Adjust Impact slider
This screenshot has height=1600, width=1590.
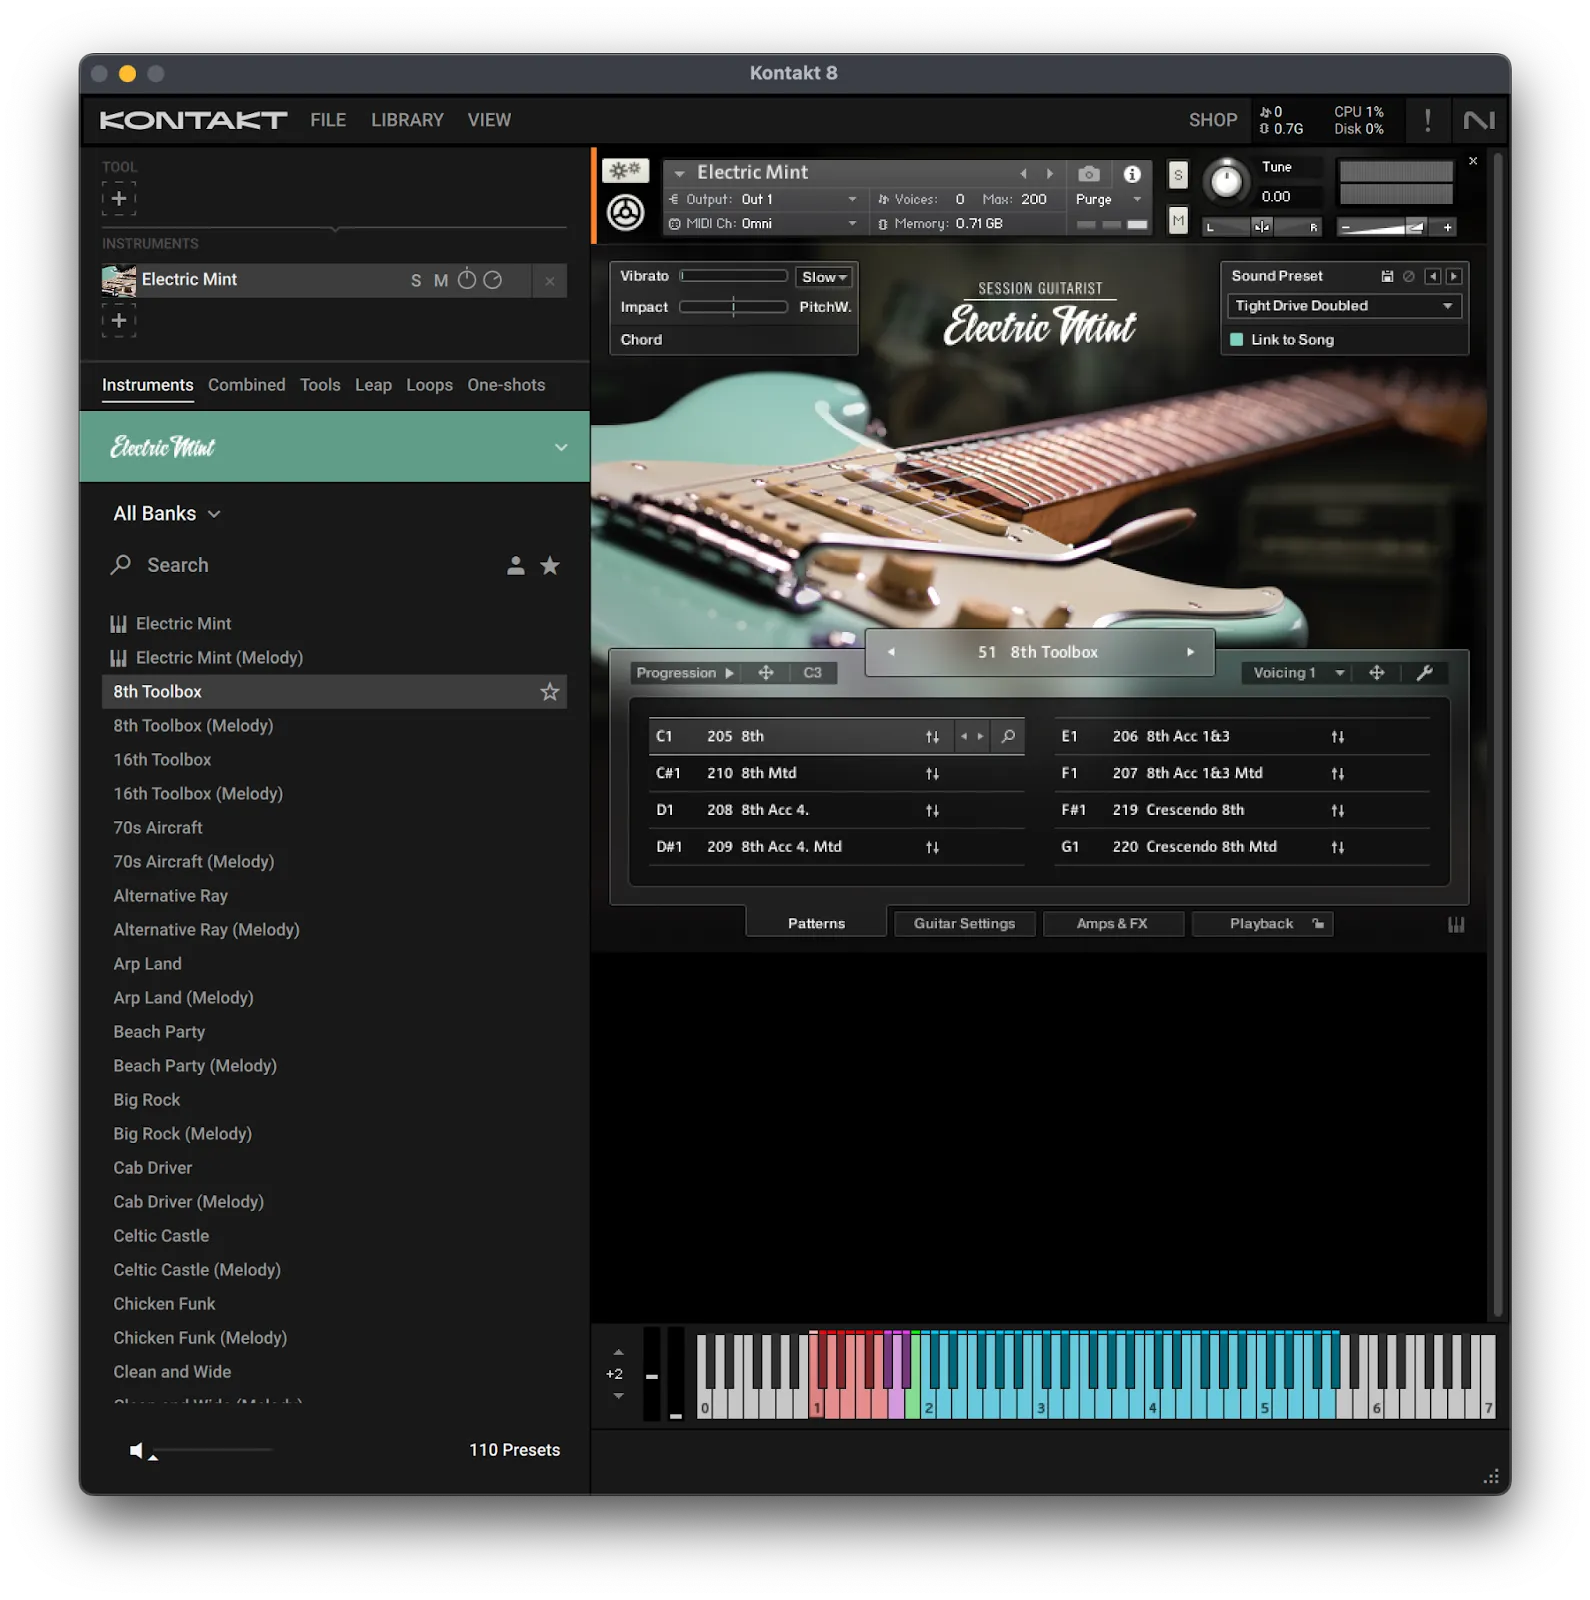733,307
